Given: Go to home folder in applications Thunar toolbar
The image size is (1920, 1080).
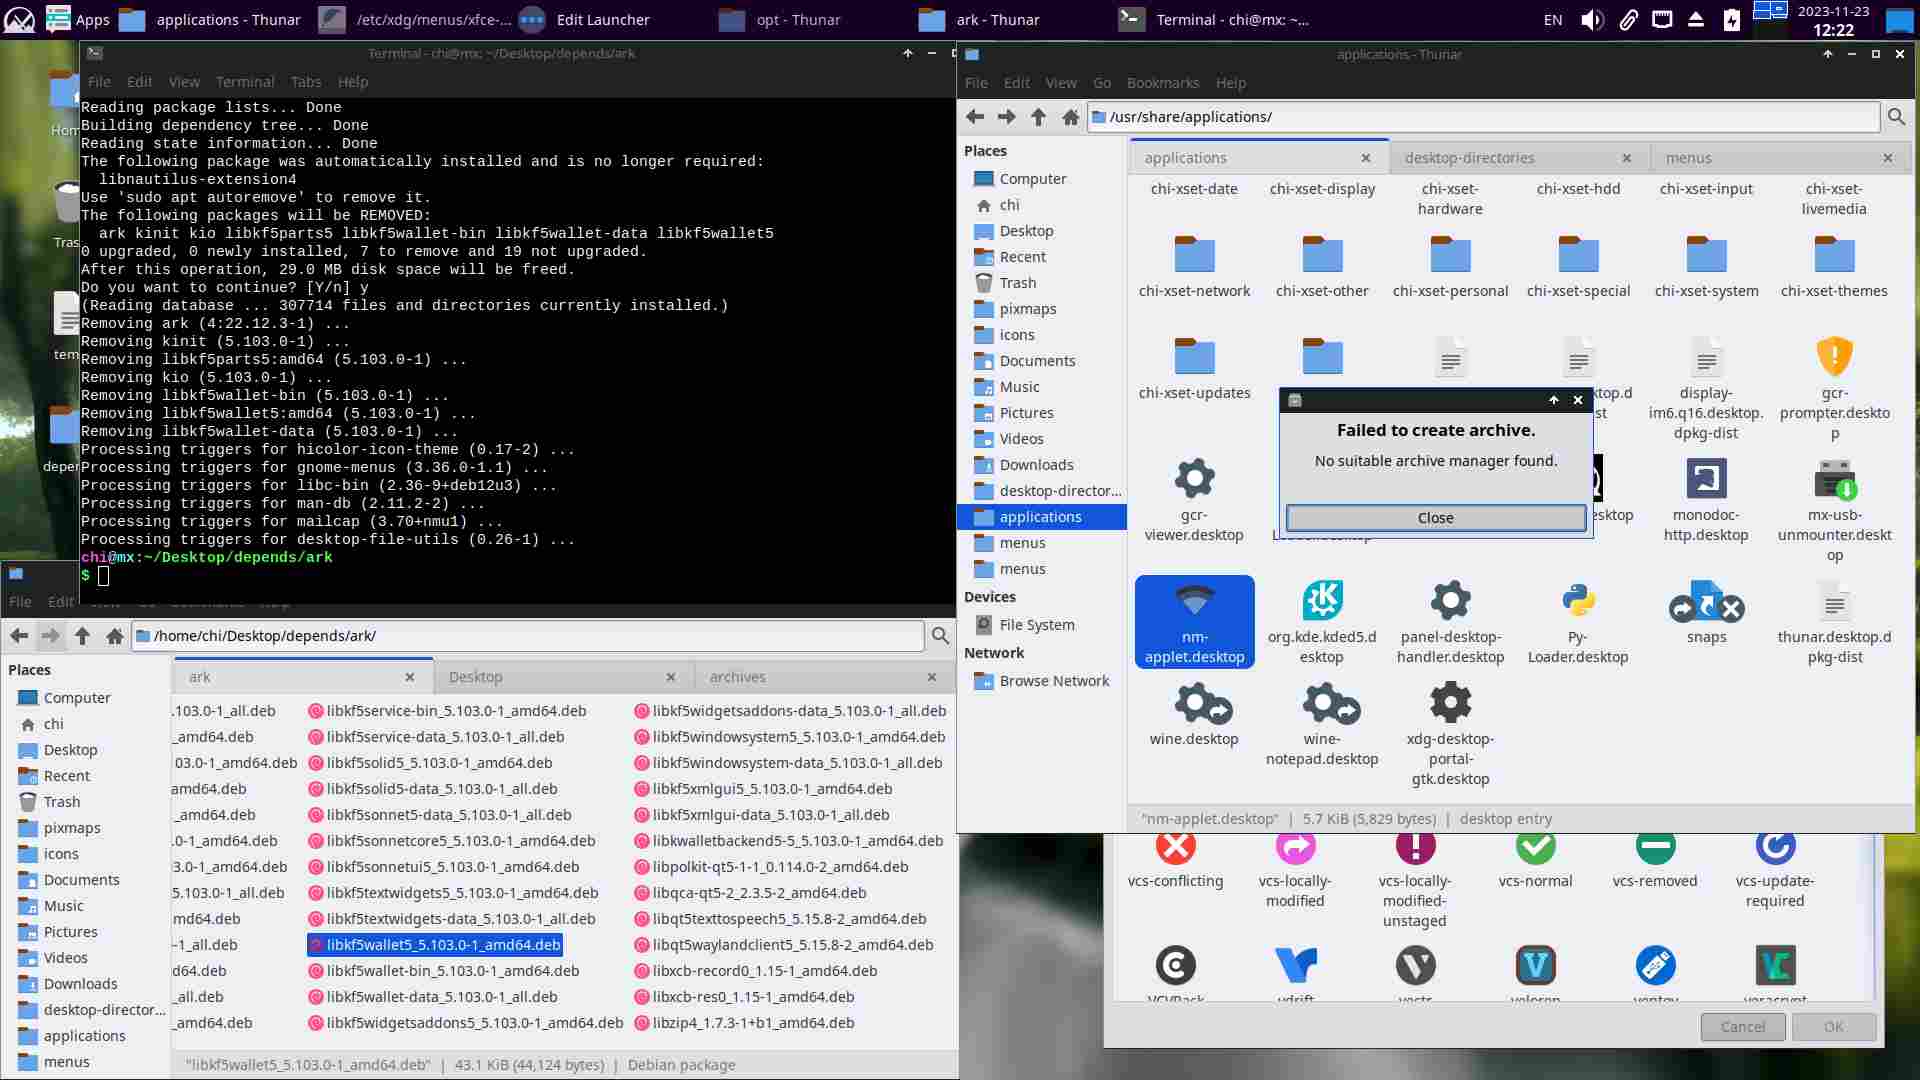Looking at the screenshot, I should 1070,117.
